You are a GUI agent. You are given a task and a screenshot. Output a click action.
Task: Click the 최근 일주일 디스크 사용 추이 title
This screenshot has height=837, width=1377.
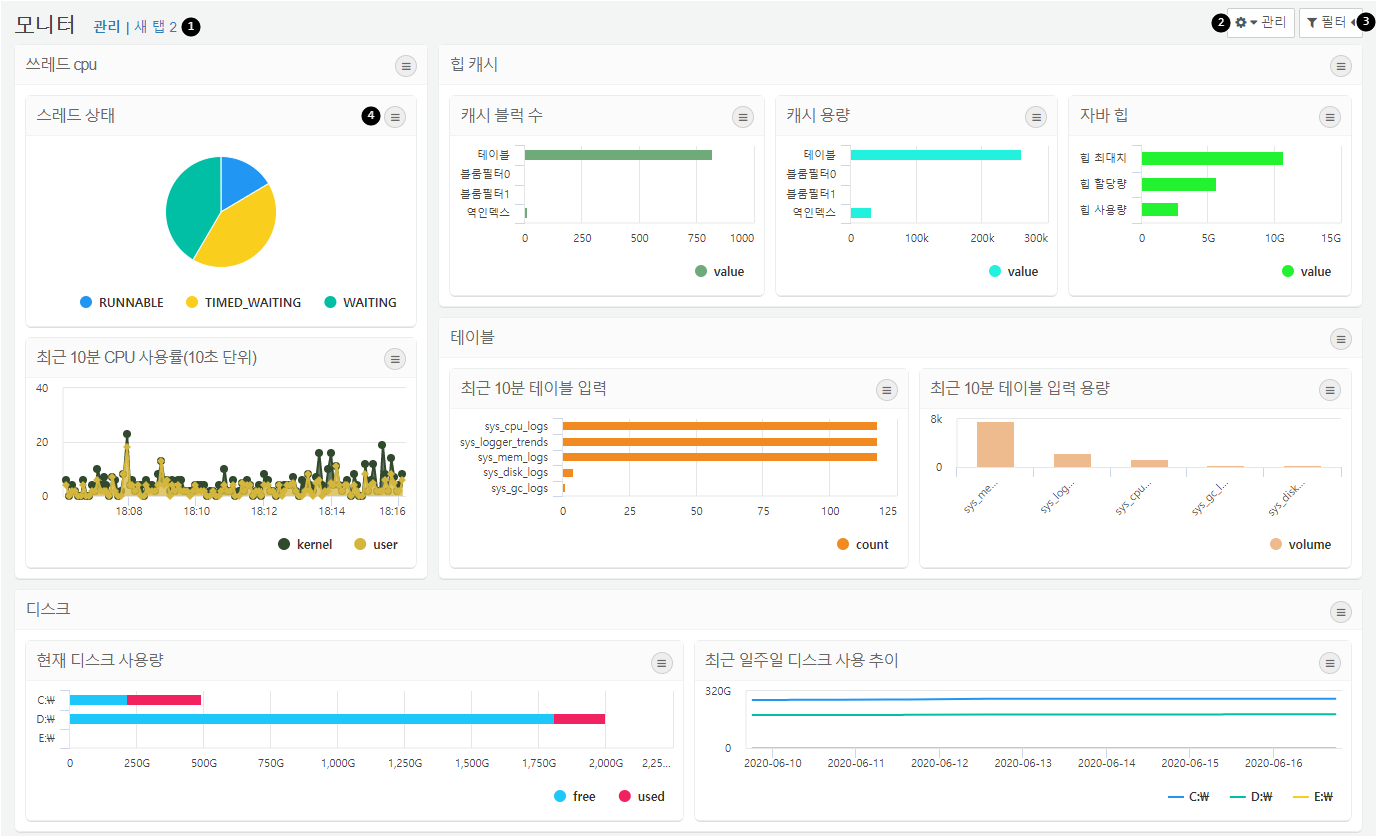pos(802,660)
